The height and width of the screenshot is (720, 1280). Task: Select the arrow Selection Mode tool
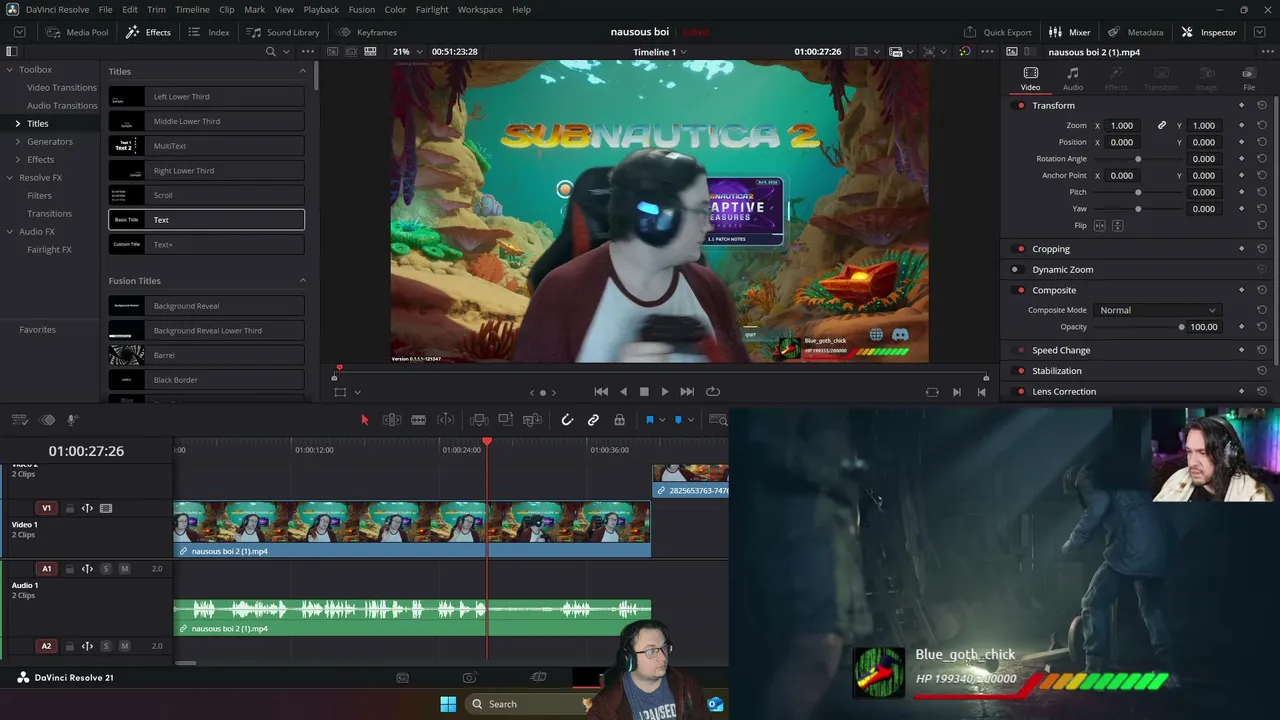click(x=364, y=420)
